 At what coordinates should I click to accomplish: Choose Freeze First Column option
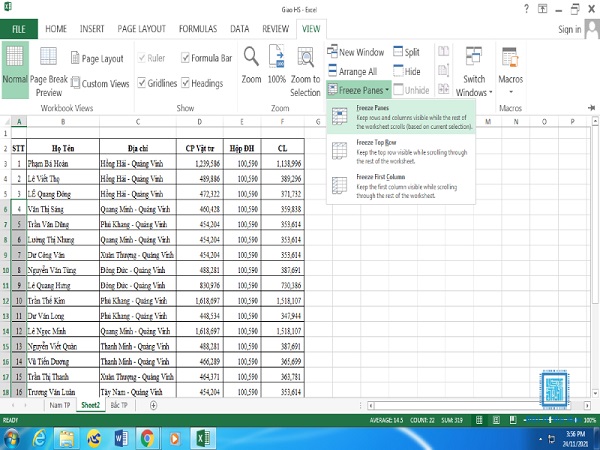coord(401,186)
